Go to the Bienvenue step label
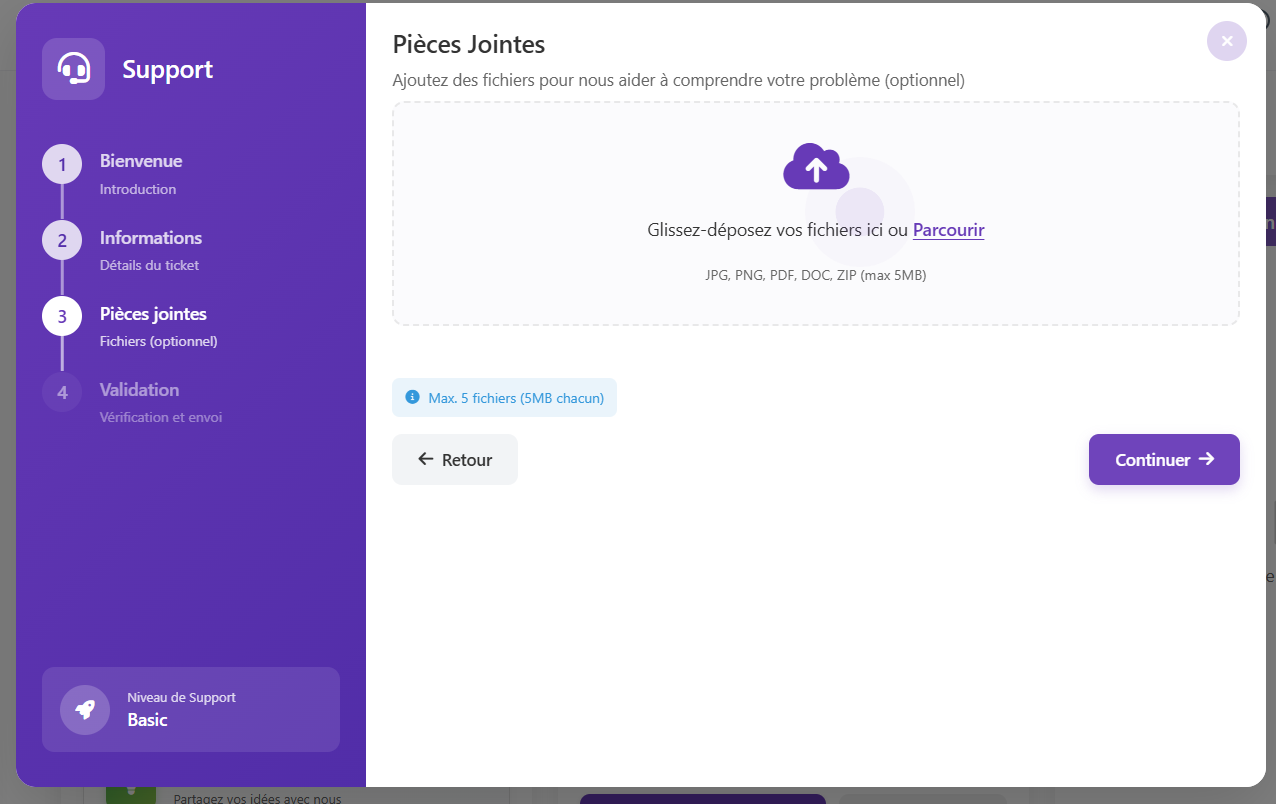 tap(141, 161)
